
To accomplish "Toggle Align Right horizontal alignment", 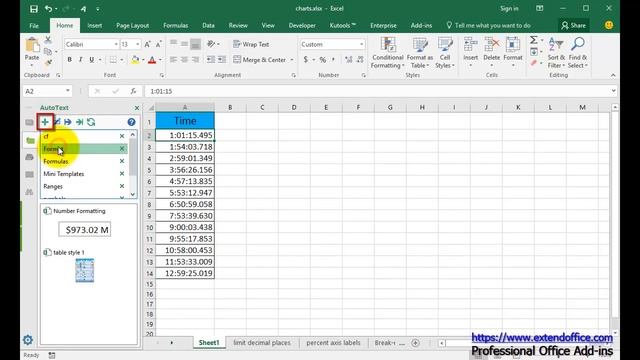I will click(x=196, y=60).
